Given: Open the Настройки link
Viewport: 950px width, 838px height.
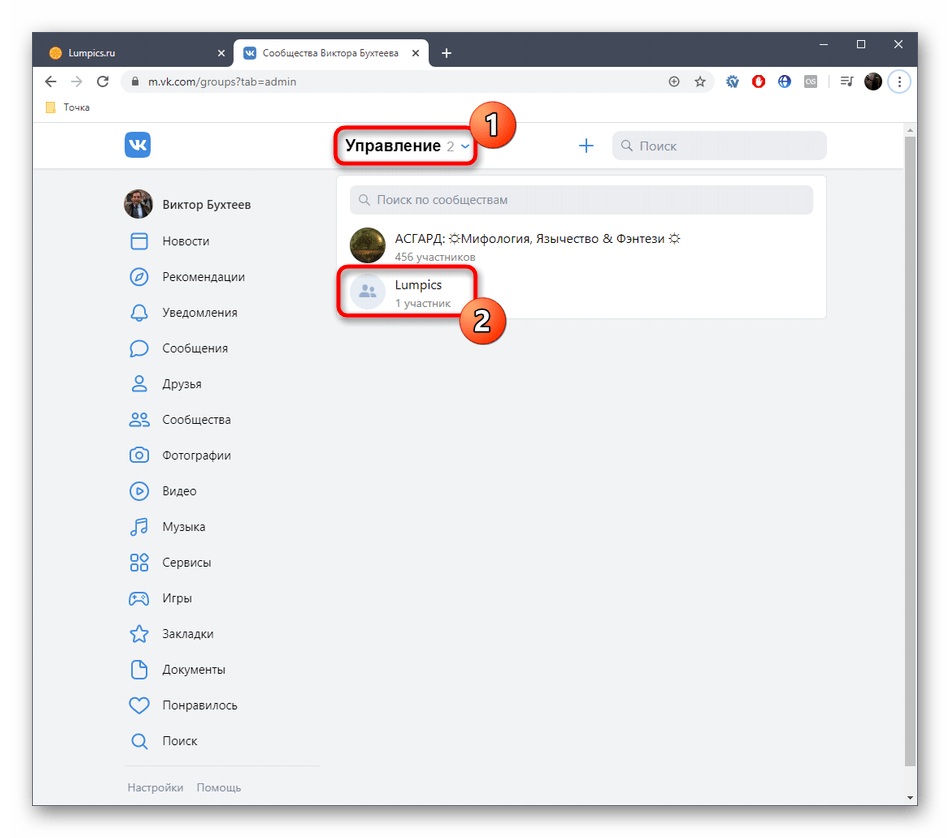Looking at the screenshot, I should click(x=155, y=787).
